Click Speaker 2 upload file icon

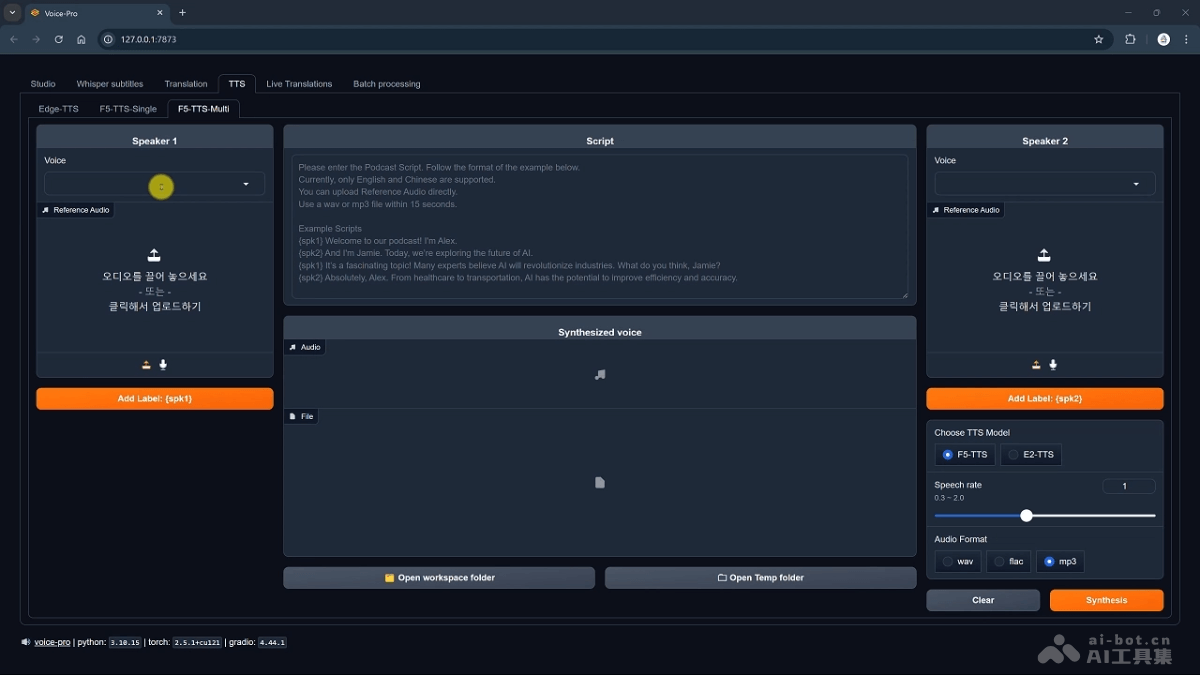(x=1036, y=365)
